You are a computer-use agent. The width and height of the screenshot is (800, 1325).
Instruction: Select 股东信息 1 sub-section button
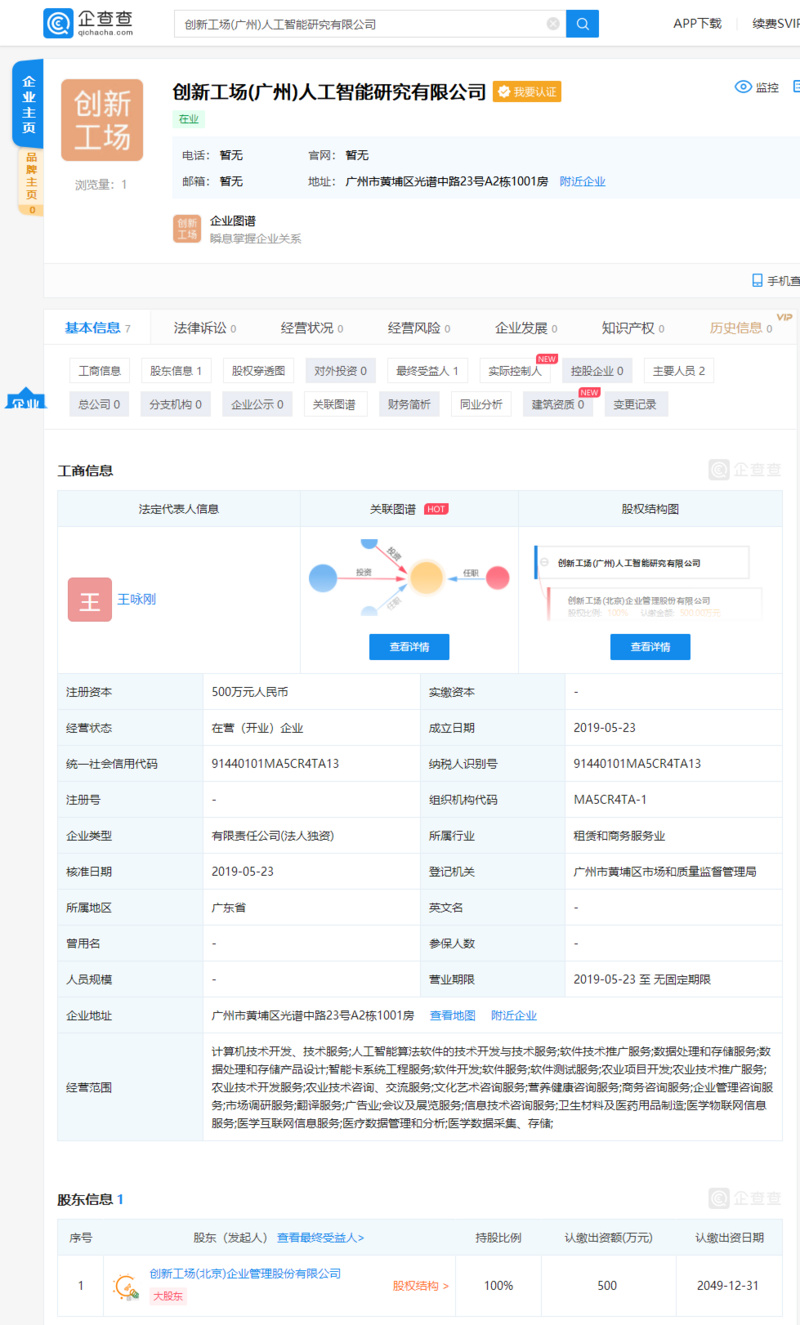[176, 371]
